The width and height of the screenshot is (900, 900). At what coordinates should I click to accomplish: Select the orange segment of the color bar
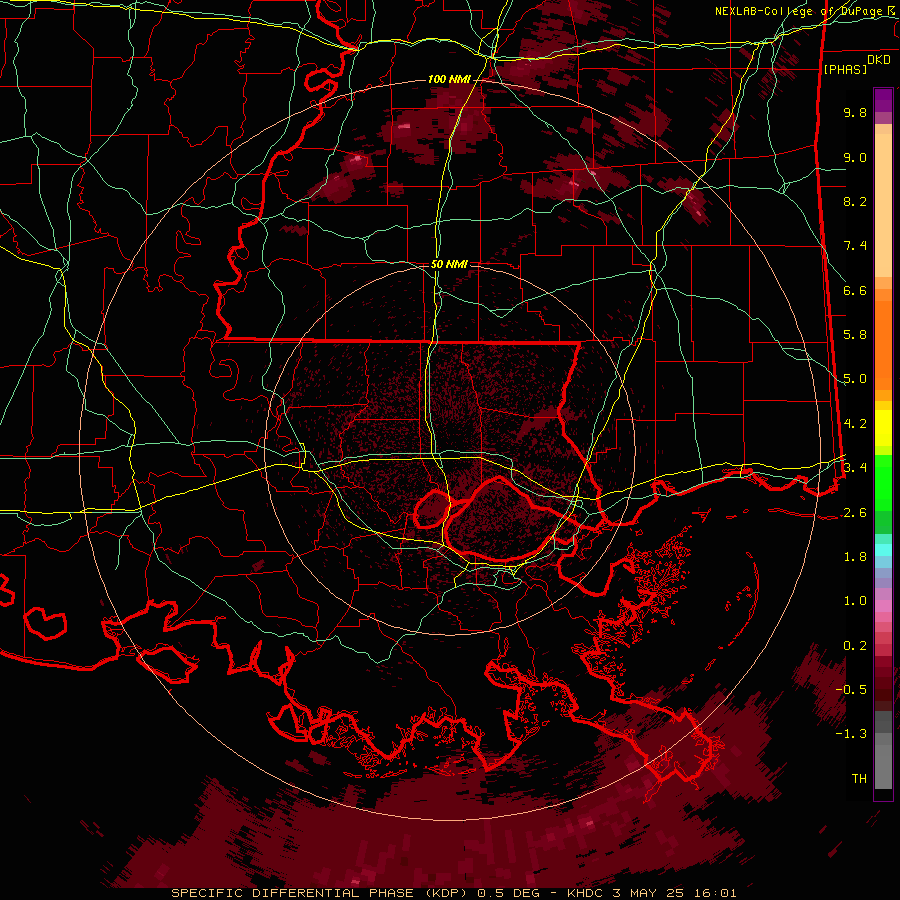(883, 339)
